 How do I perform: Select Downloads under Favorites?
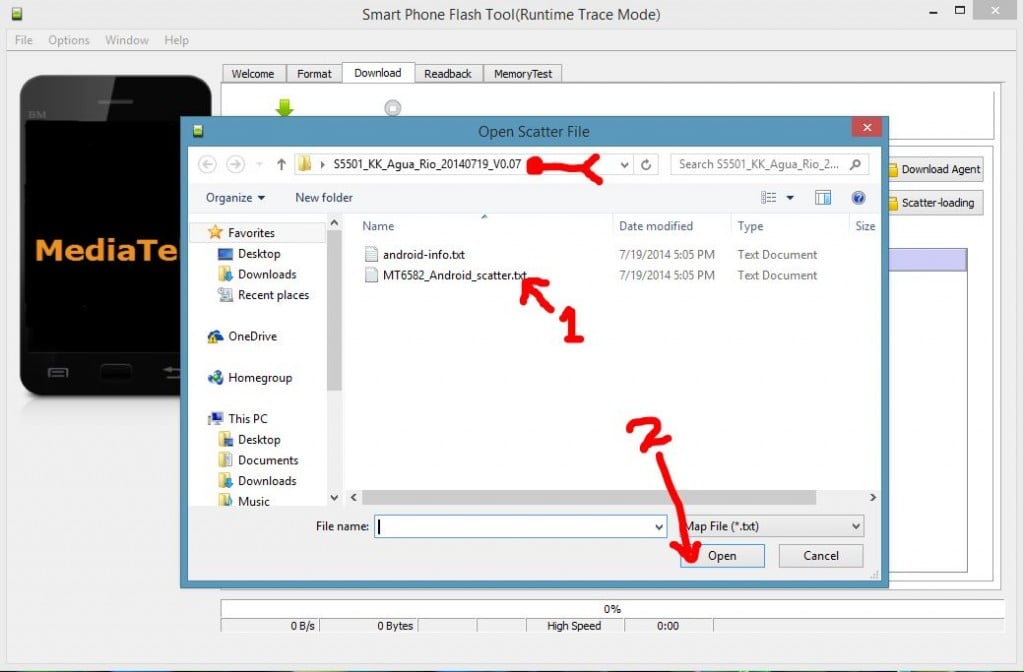[266, 274]
